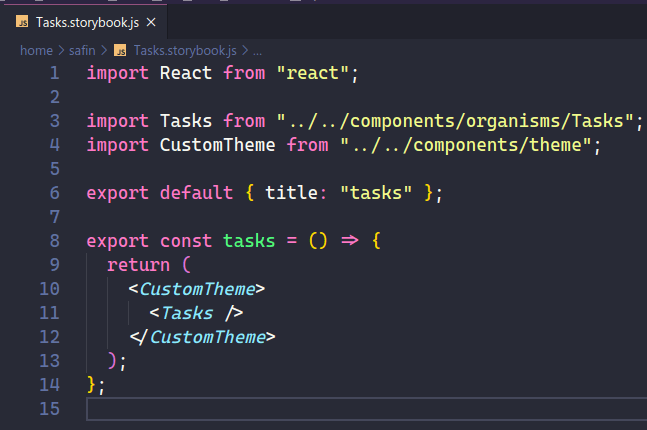Open the home breadcrumb segment

[36, 50]
